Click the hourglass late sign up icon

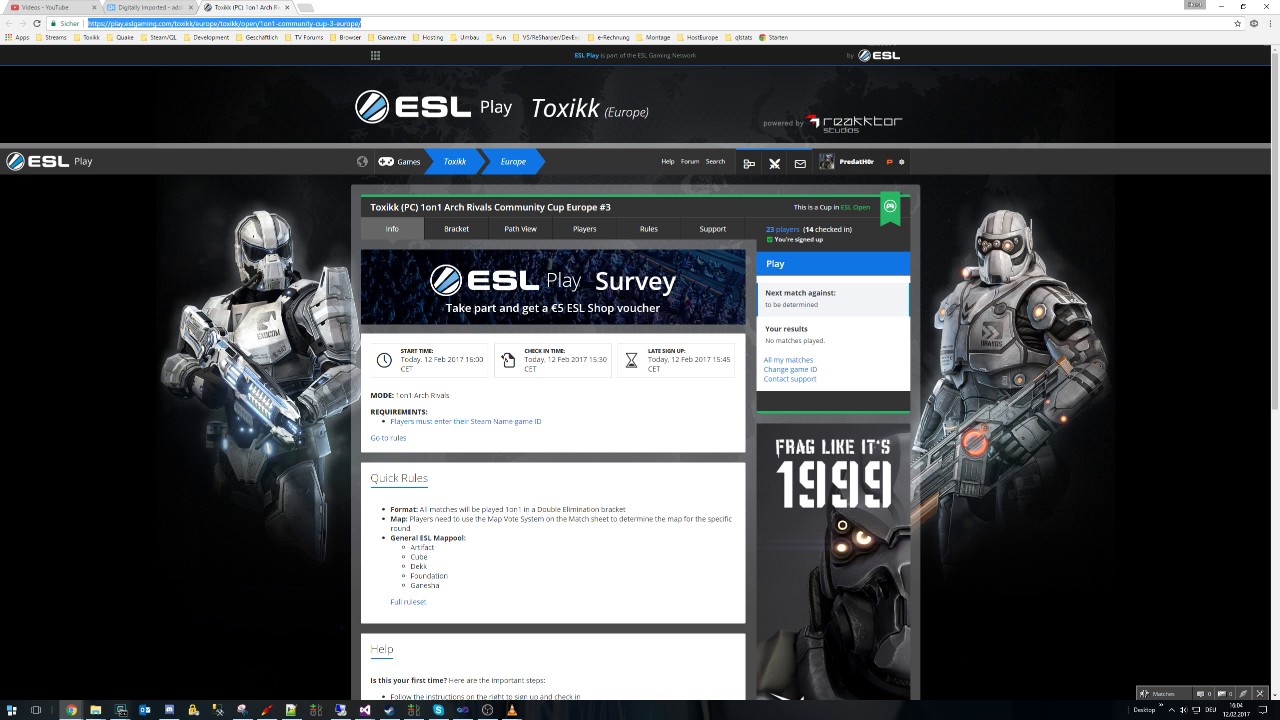pyautogui.click(x=631, y=360)
